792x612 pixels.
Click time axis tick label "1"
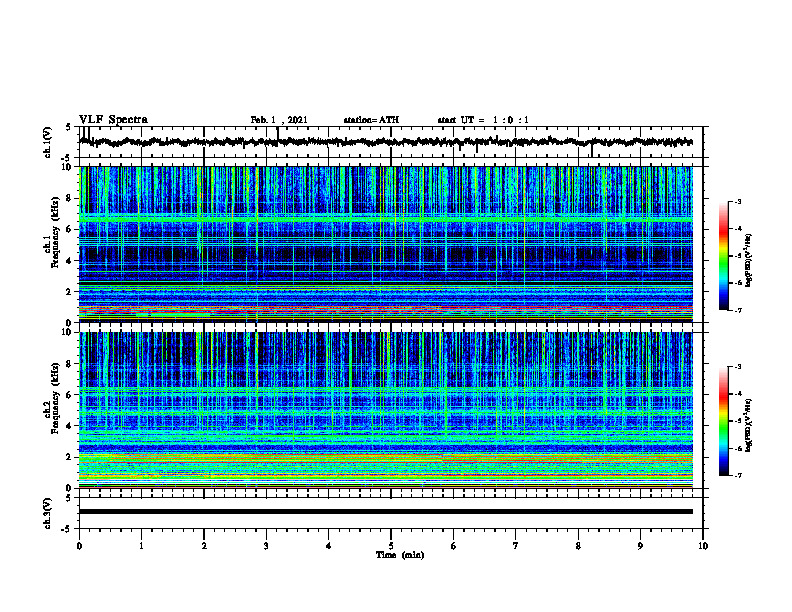pos(141,546)
